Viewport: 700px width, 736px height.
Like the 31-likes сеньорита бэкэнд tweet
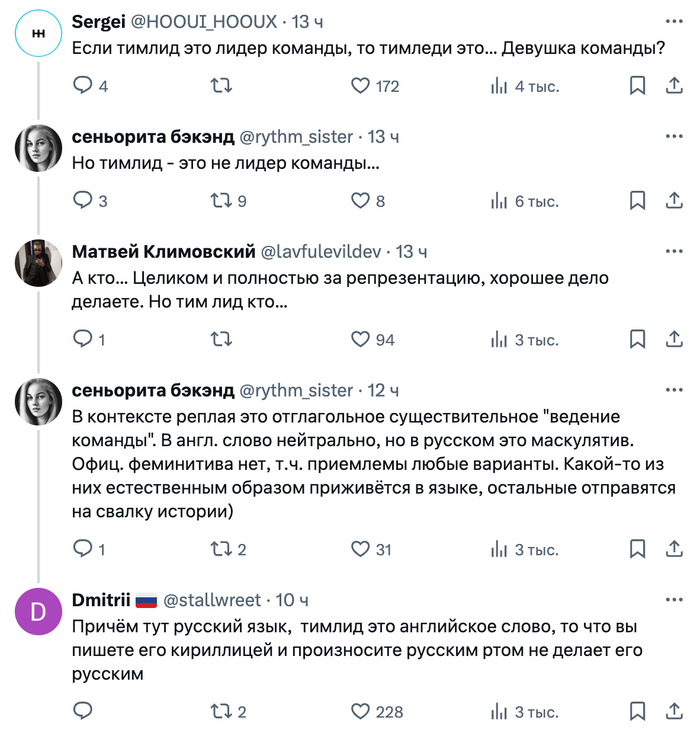coord(360,549)
